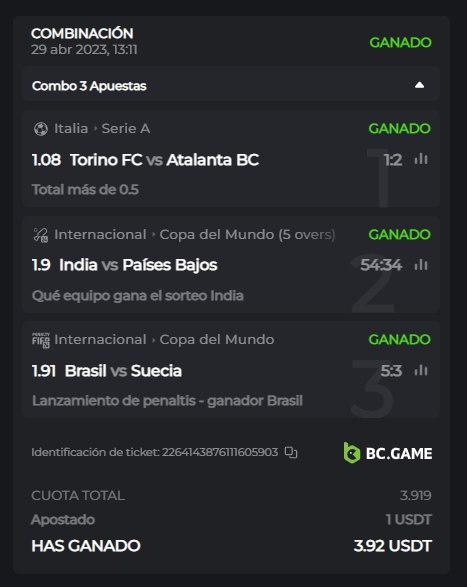Click the cricket sport icon
This screenshot has width=467, height=587.
pos(41,235)
